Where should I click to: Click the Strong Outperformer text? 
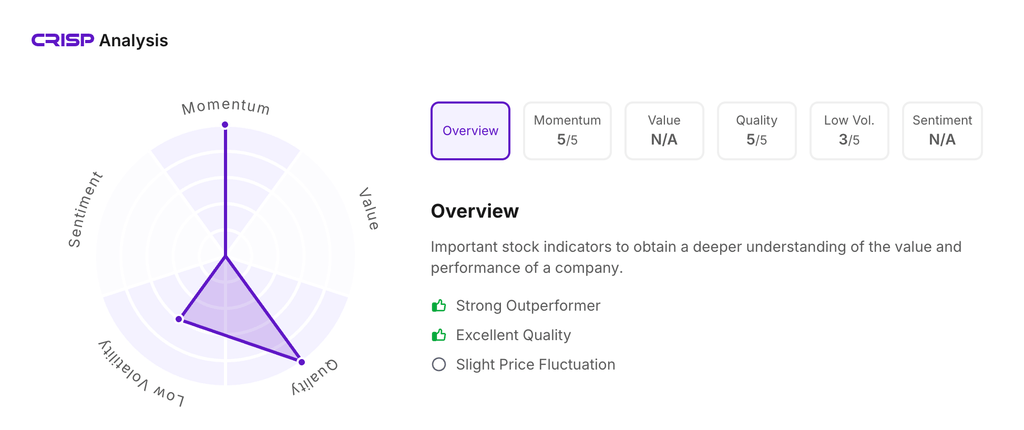[x=528, y=306]
